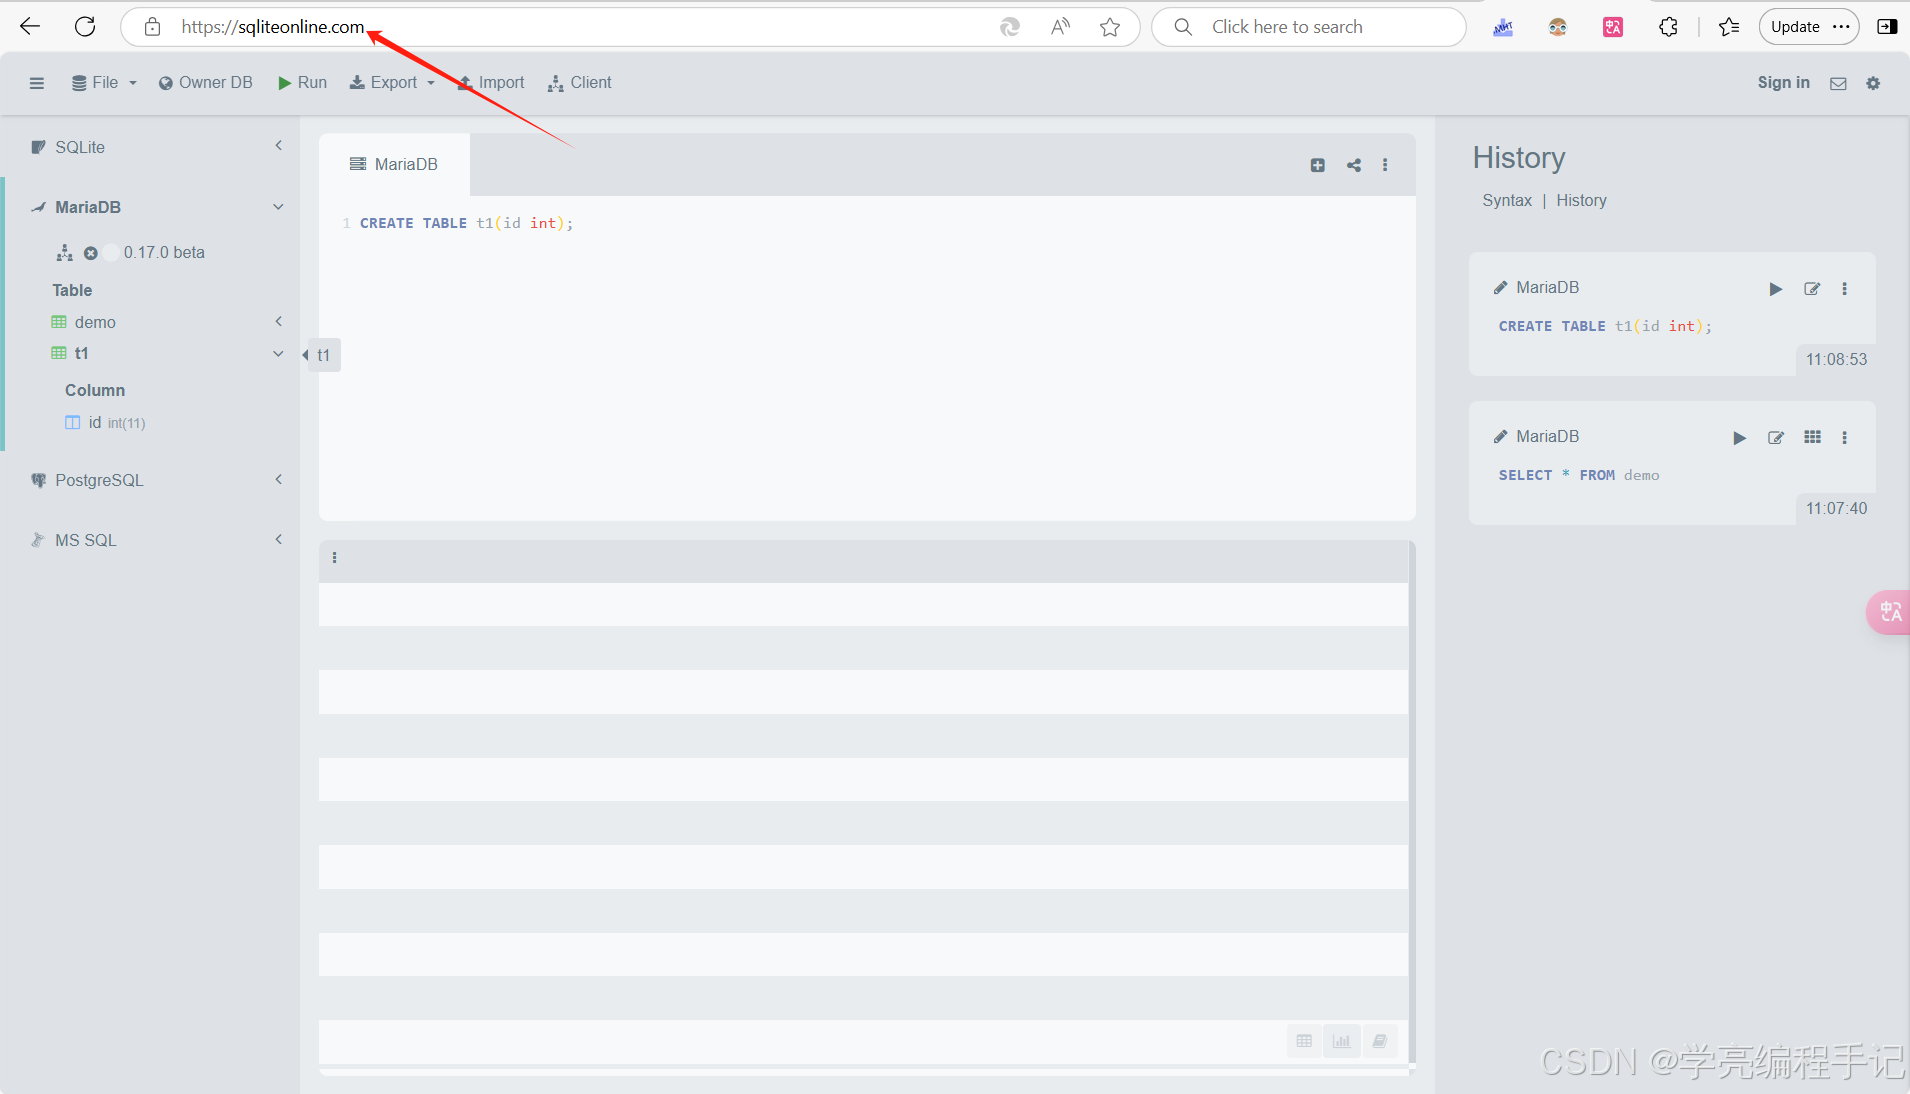Select the id int(11) column
Screen dimensions: 1910x1094
click(x=106, y=422)
